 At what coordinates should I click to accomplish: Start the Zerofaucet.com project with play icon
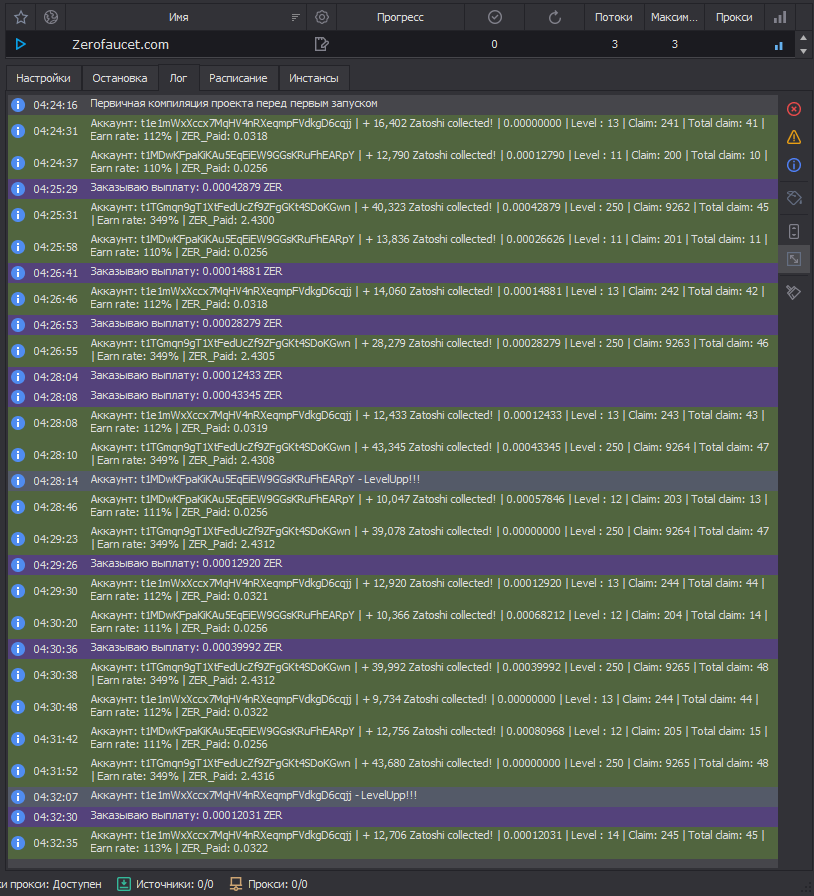tap(20, 44)
